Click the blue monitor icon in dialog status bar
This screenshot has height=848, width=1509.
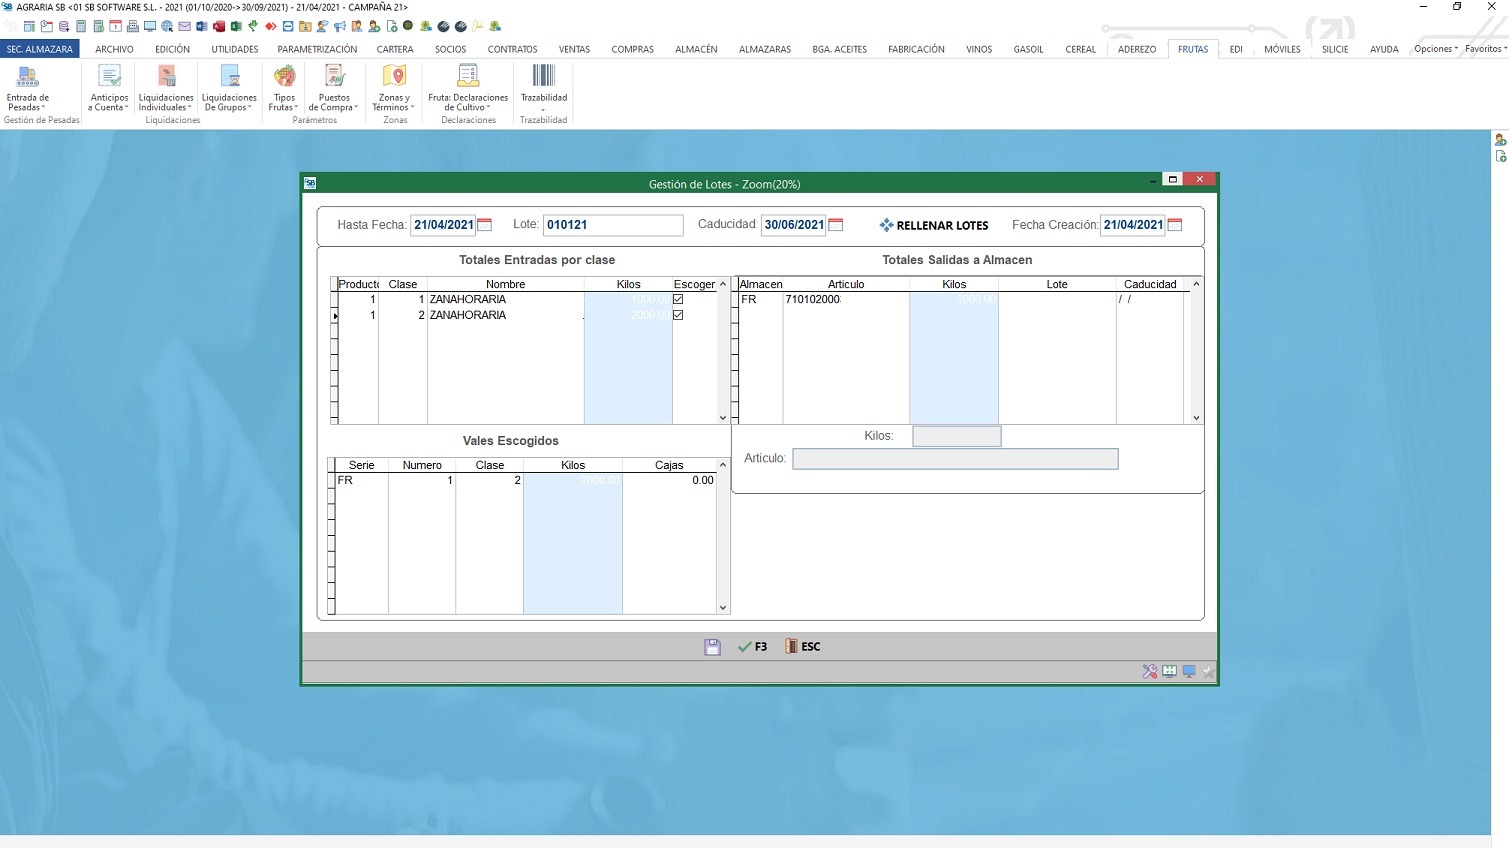point(1189,672)
